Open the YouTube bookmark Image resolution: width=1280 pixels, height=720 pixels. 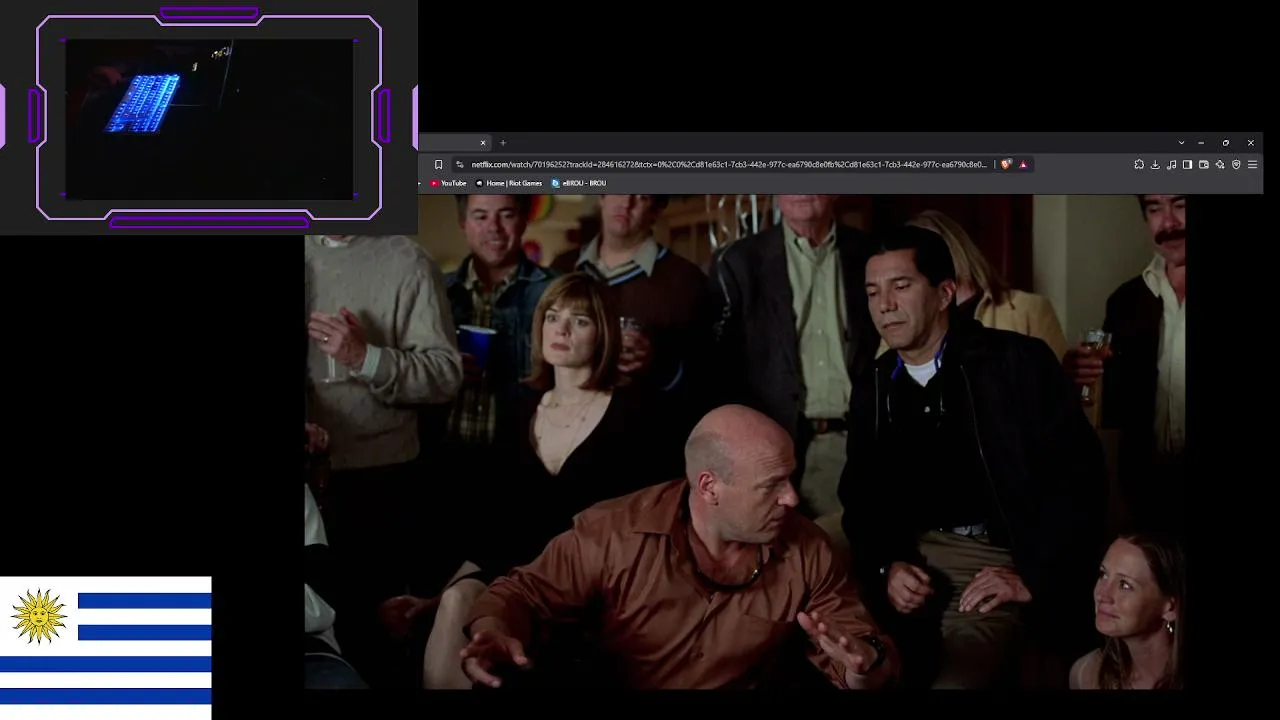click(x=448, y=183)
